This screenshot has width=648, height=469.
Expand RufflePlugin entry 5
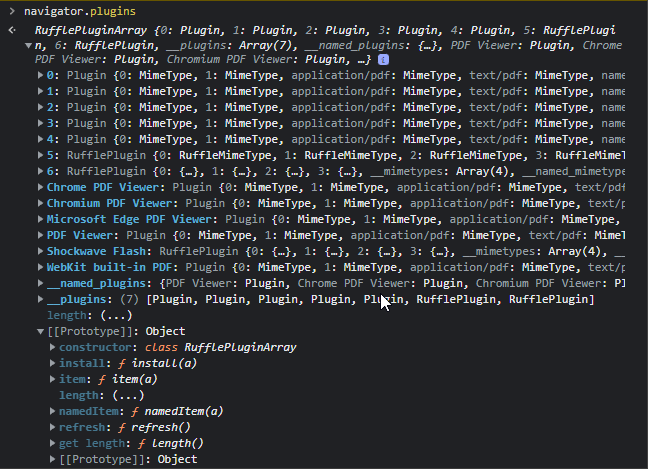[x=40, y=155]
